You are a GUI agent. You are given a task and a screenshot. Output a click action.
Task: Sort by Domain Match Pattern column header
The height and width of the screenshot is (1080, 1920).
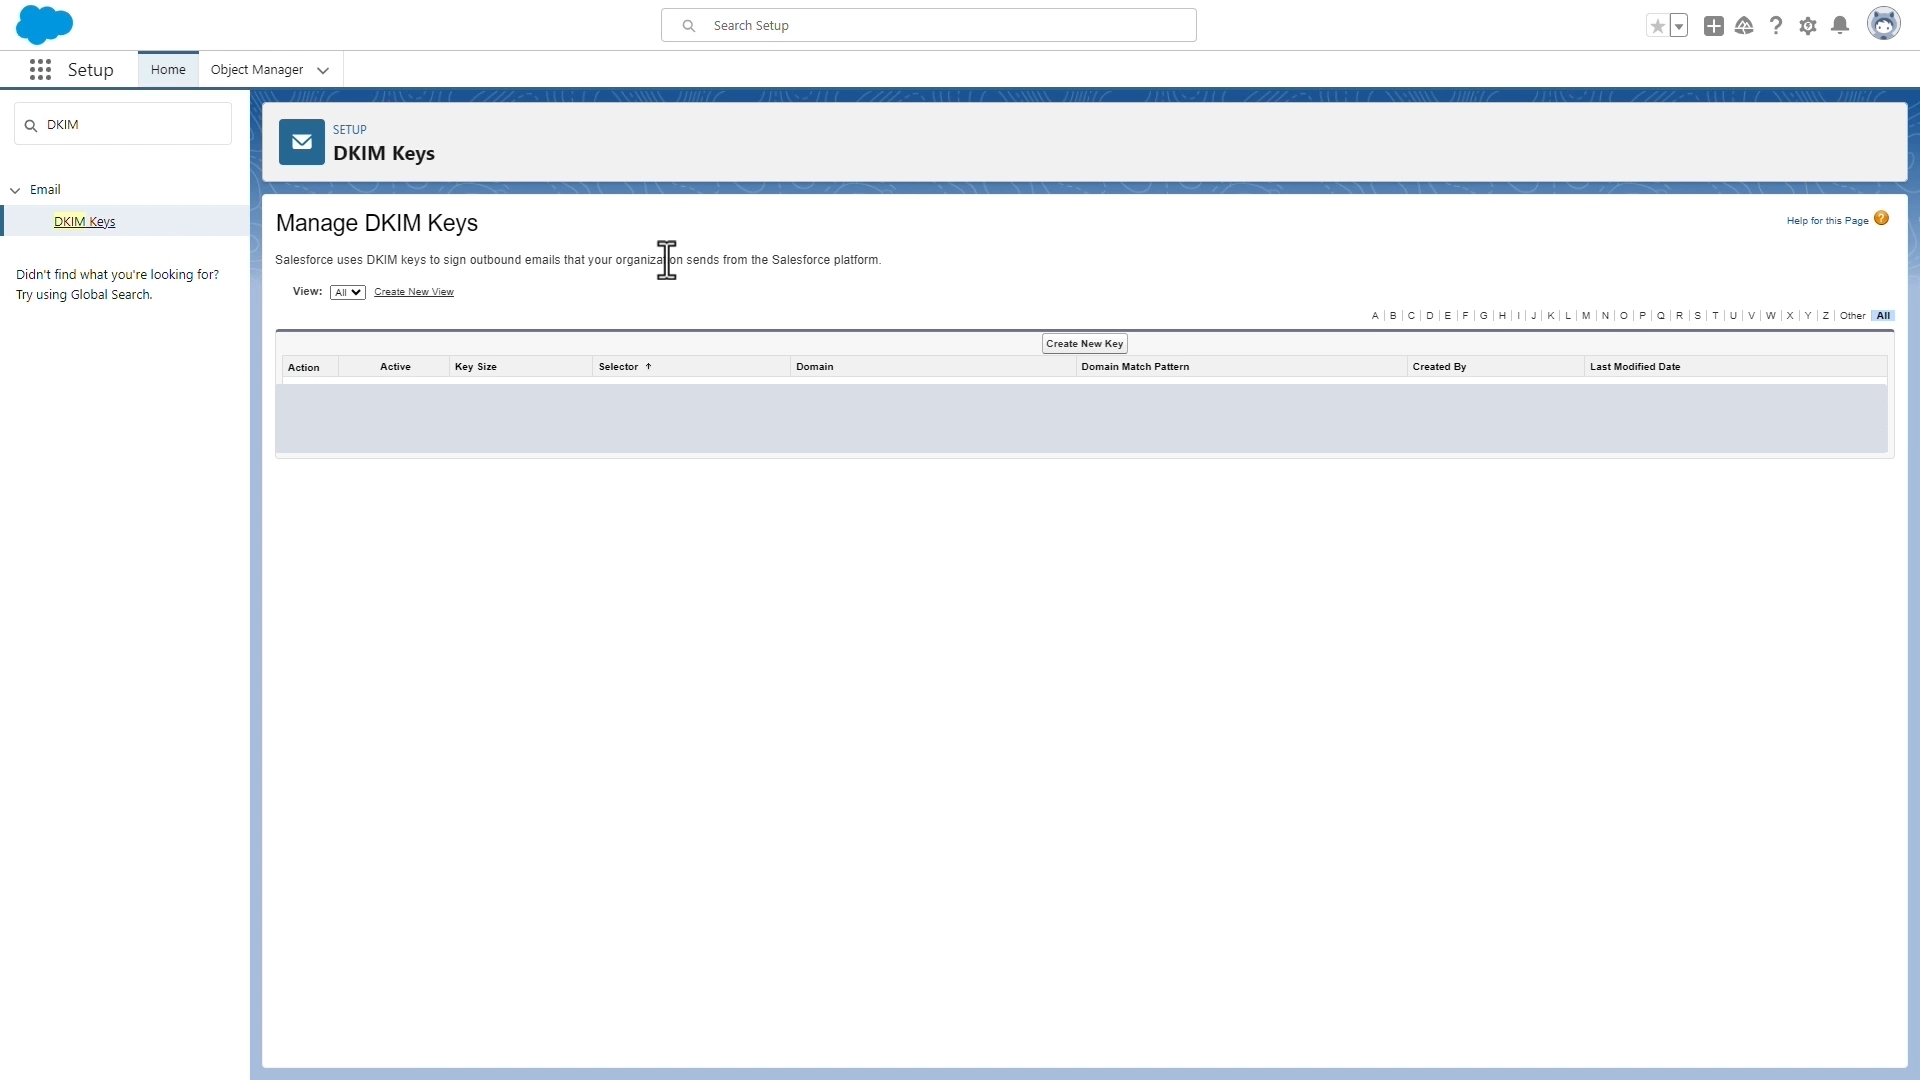(1135, 367)
